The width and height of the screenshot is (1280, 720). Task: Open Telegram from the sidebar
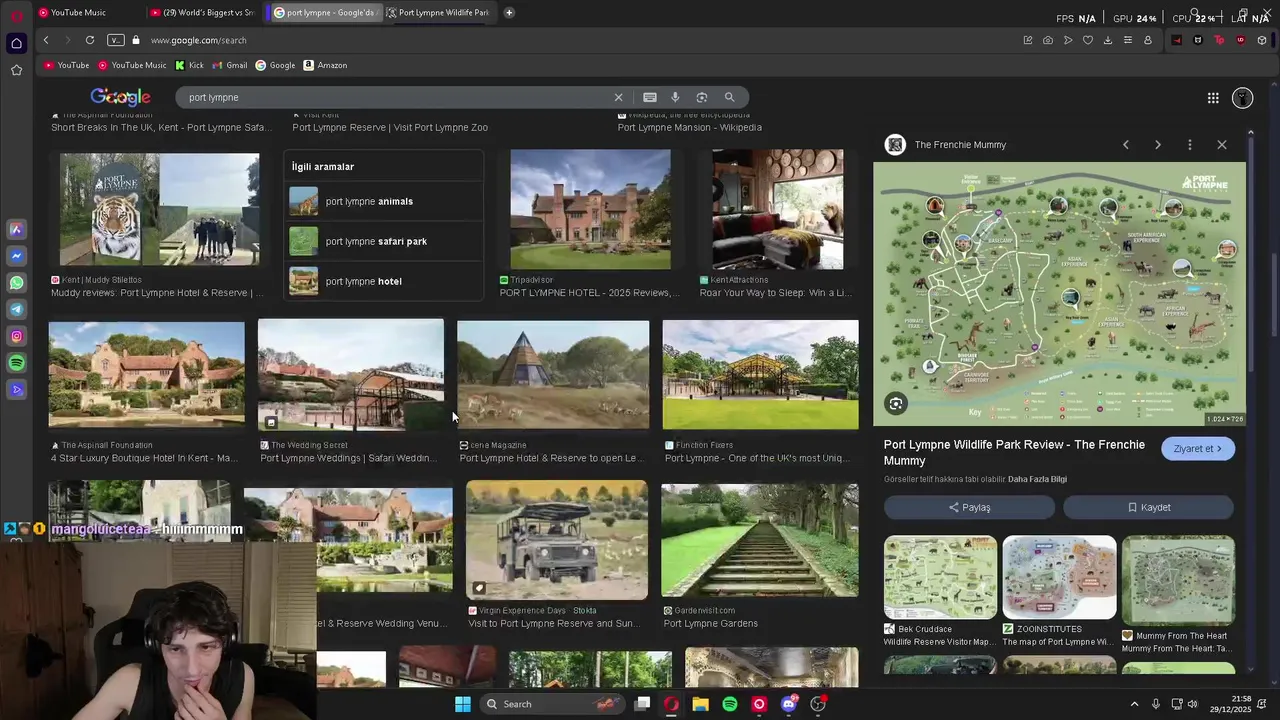(x=16, y=310)
